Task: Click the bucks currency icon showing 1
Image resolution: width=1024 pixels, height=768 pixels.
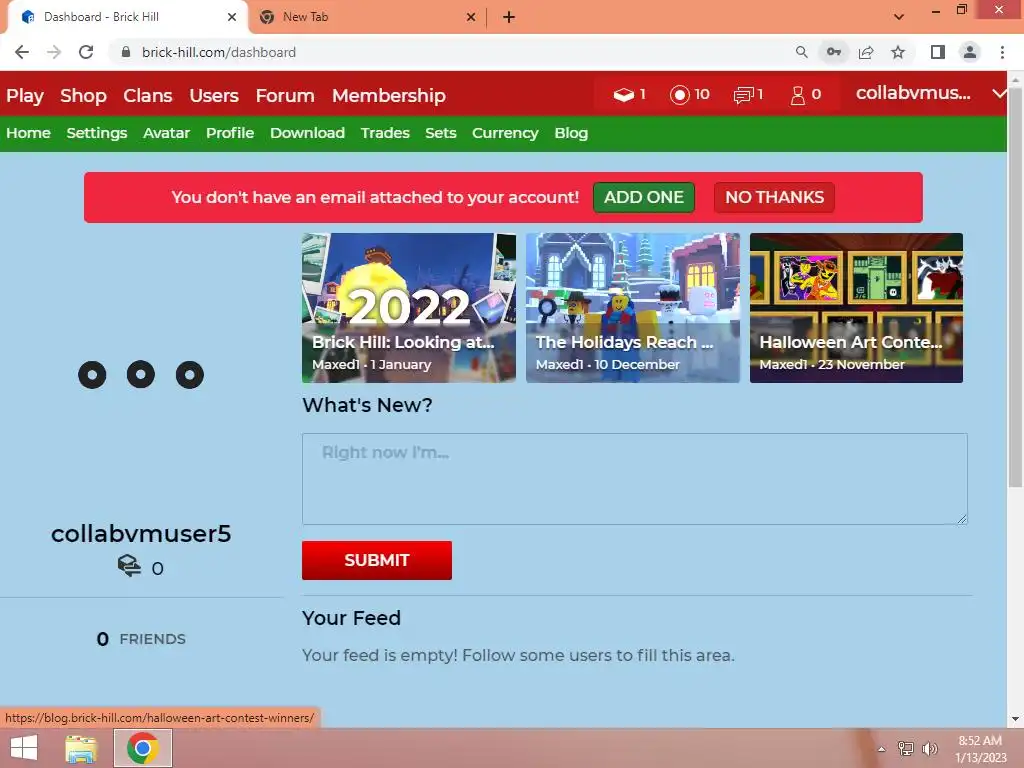Action: [x=624, y=95]
